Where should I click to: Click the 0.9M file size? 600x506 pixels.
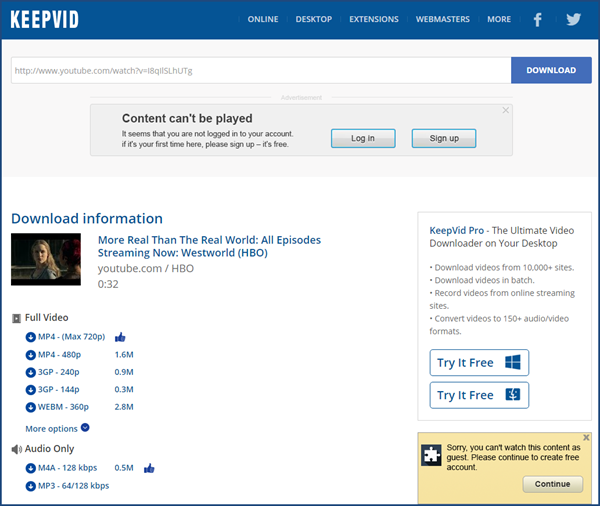pyautogui.click(x=124, y=372)
